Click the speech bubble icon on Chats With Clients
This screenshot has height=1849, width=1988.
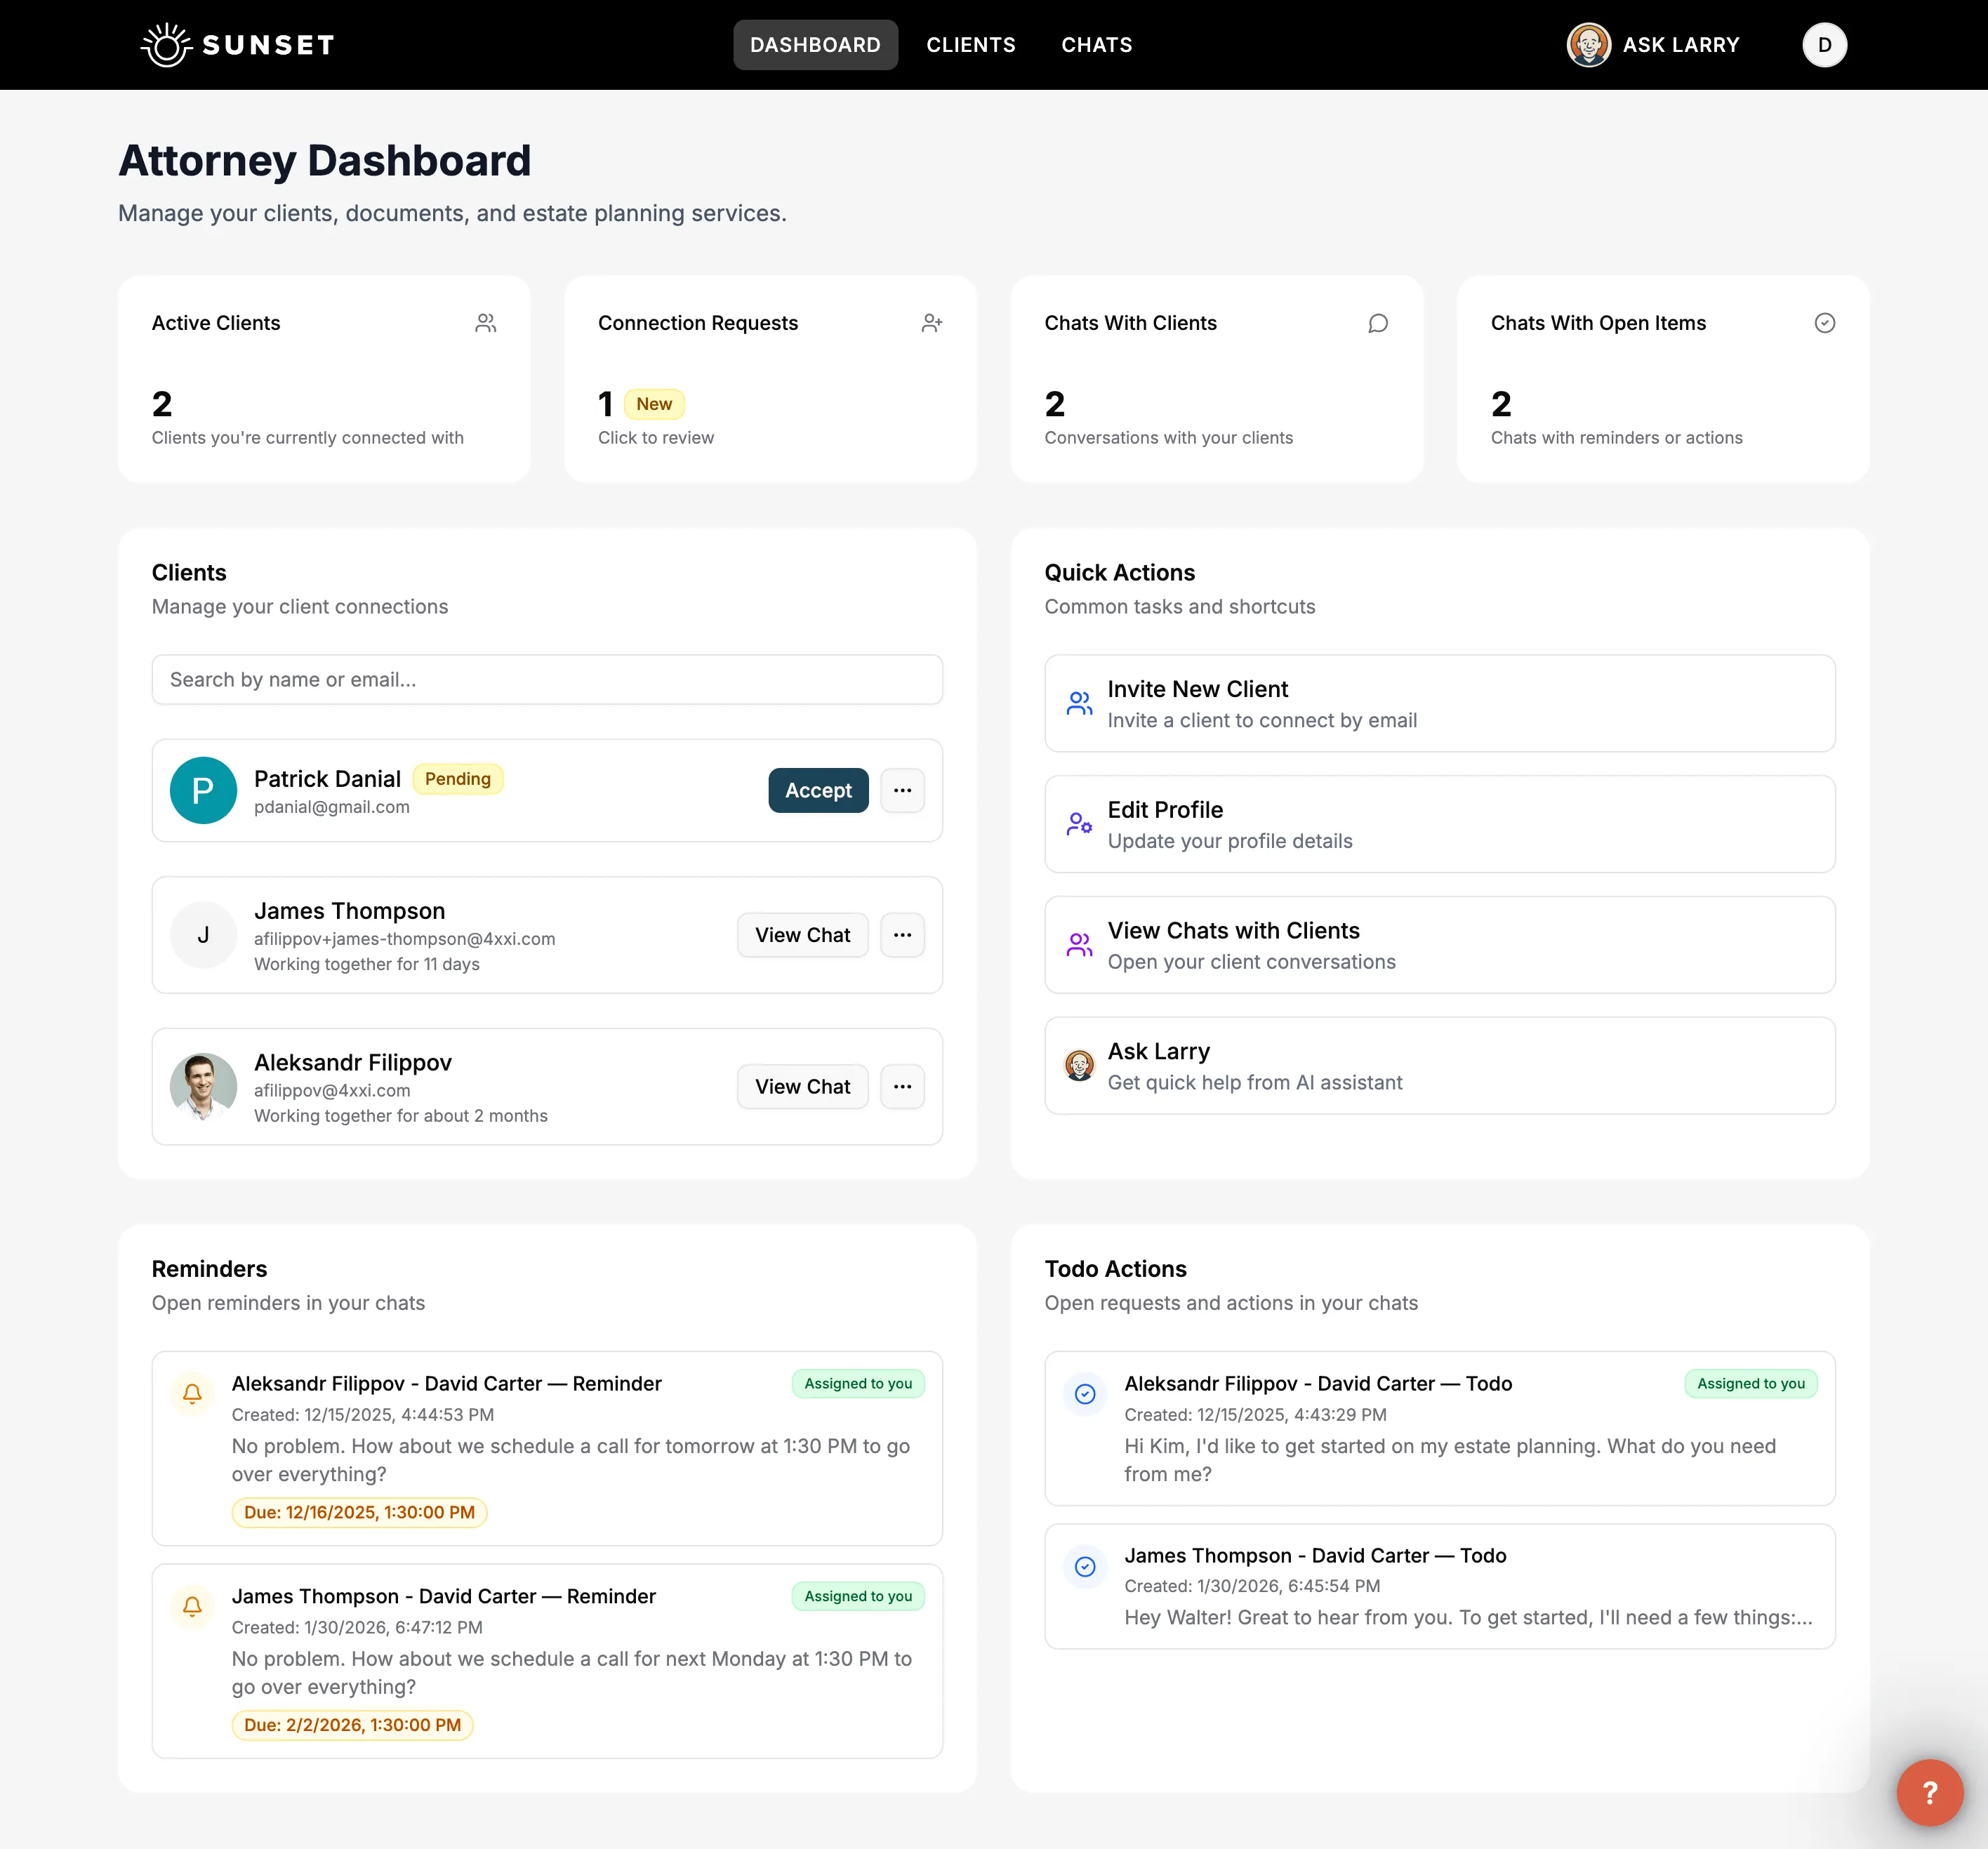pyautogui.click(x=1378, y=323)
